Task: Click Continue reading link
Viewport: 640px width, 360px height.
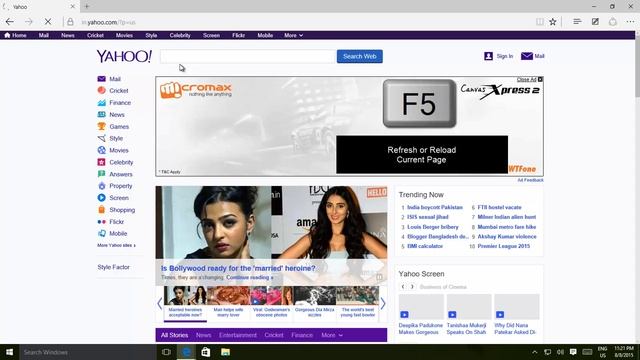Action: pos(249,278)
